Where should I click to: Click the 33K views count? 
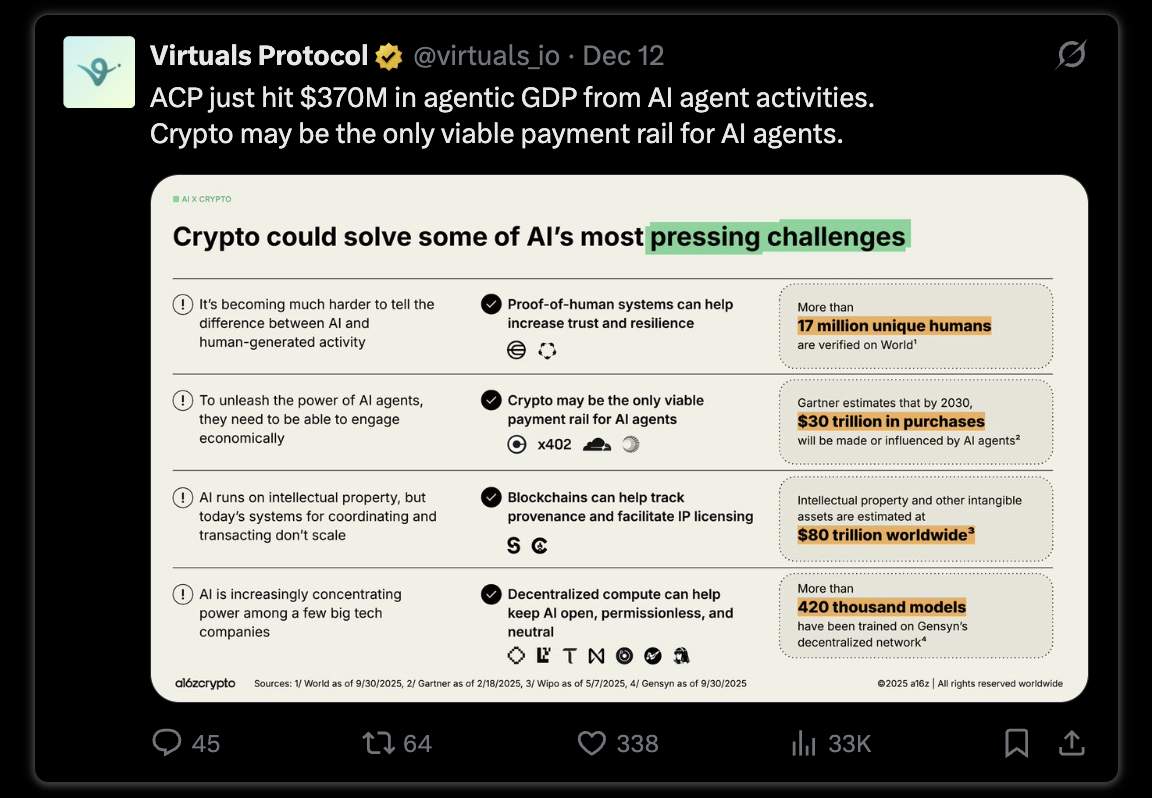[850, 744]
